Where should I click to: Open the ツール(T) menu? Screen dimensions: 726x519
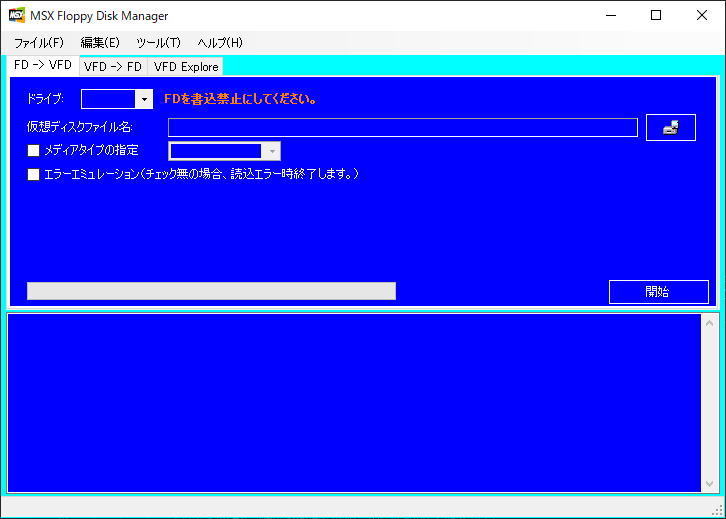pos(158,42)
